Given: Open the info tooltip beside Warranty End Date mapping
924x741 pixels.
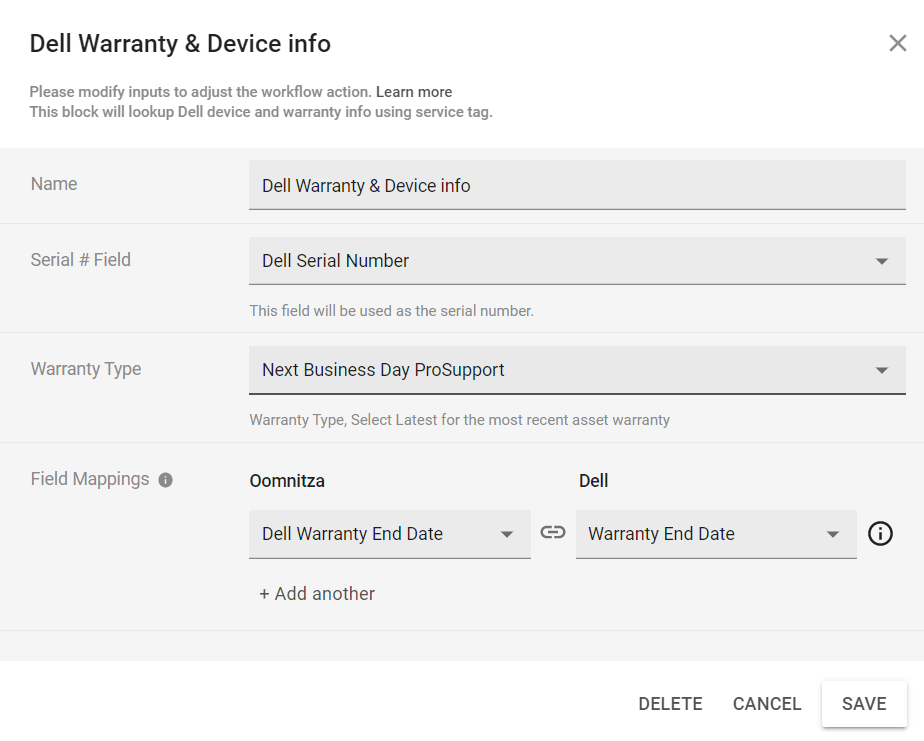Looking at the screenshot, I should 880,533.
